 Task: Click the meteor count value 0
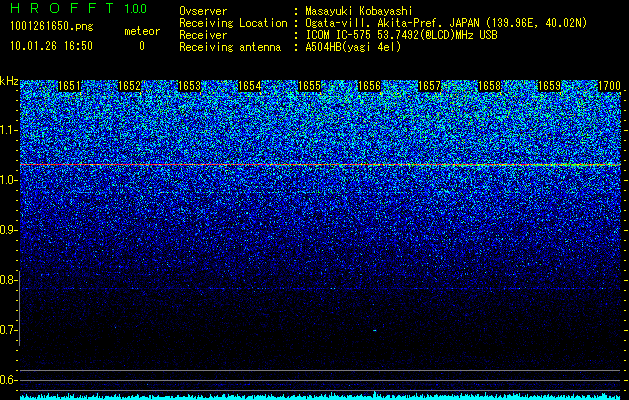click(x=142, y=46)
